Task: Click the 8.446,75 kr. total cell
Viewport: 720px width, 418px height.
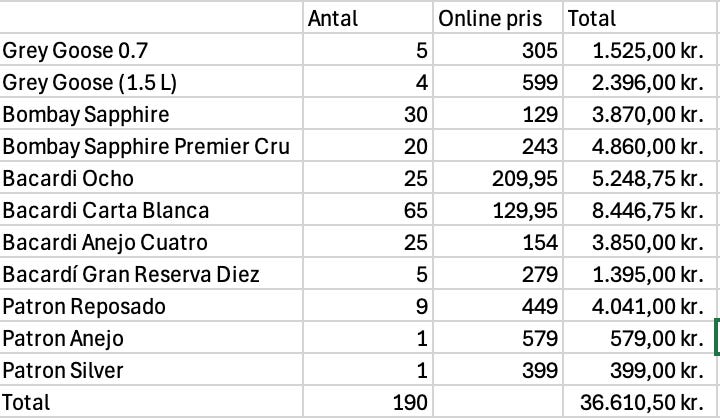Action: tap(638, 210)
